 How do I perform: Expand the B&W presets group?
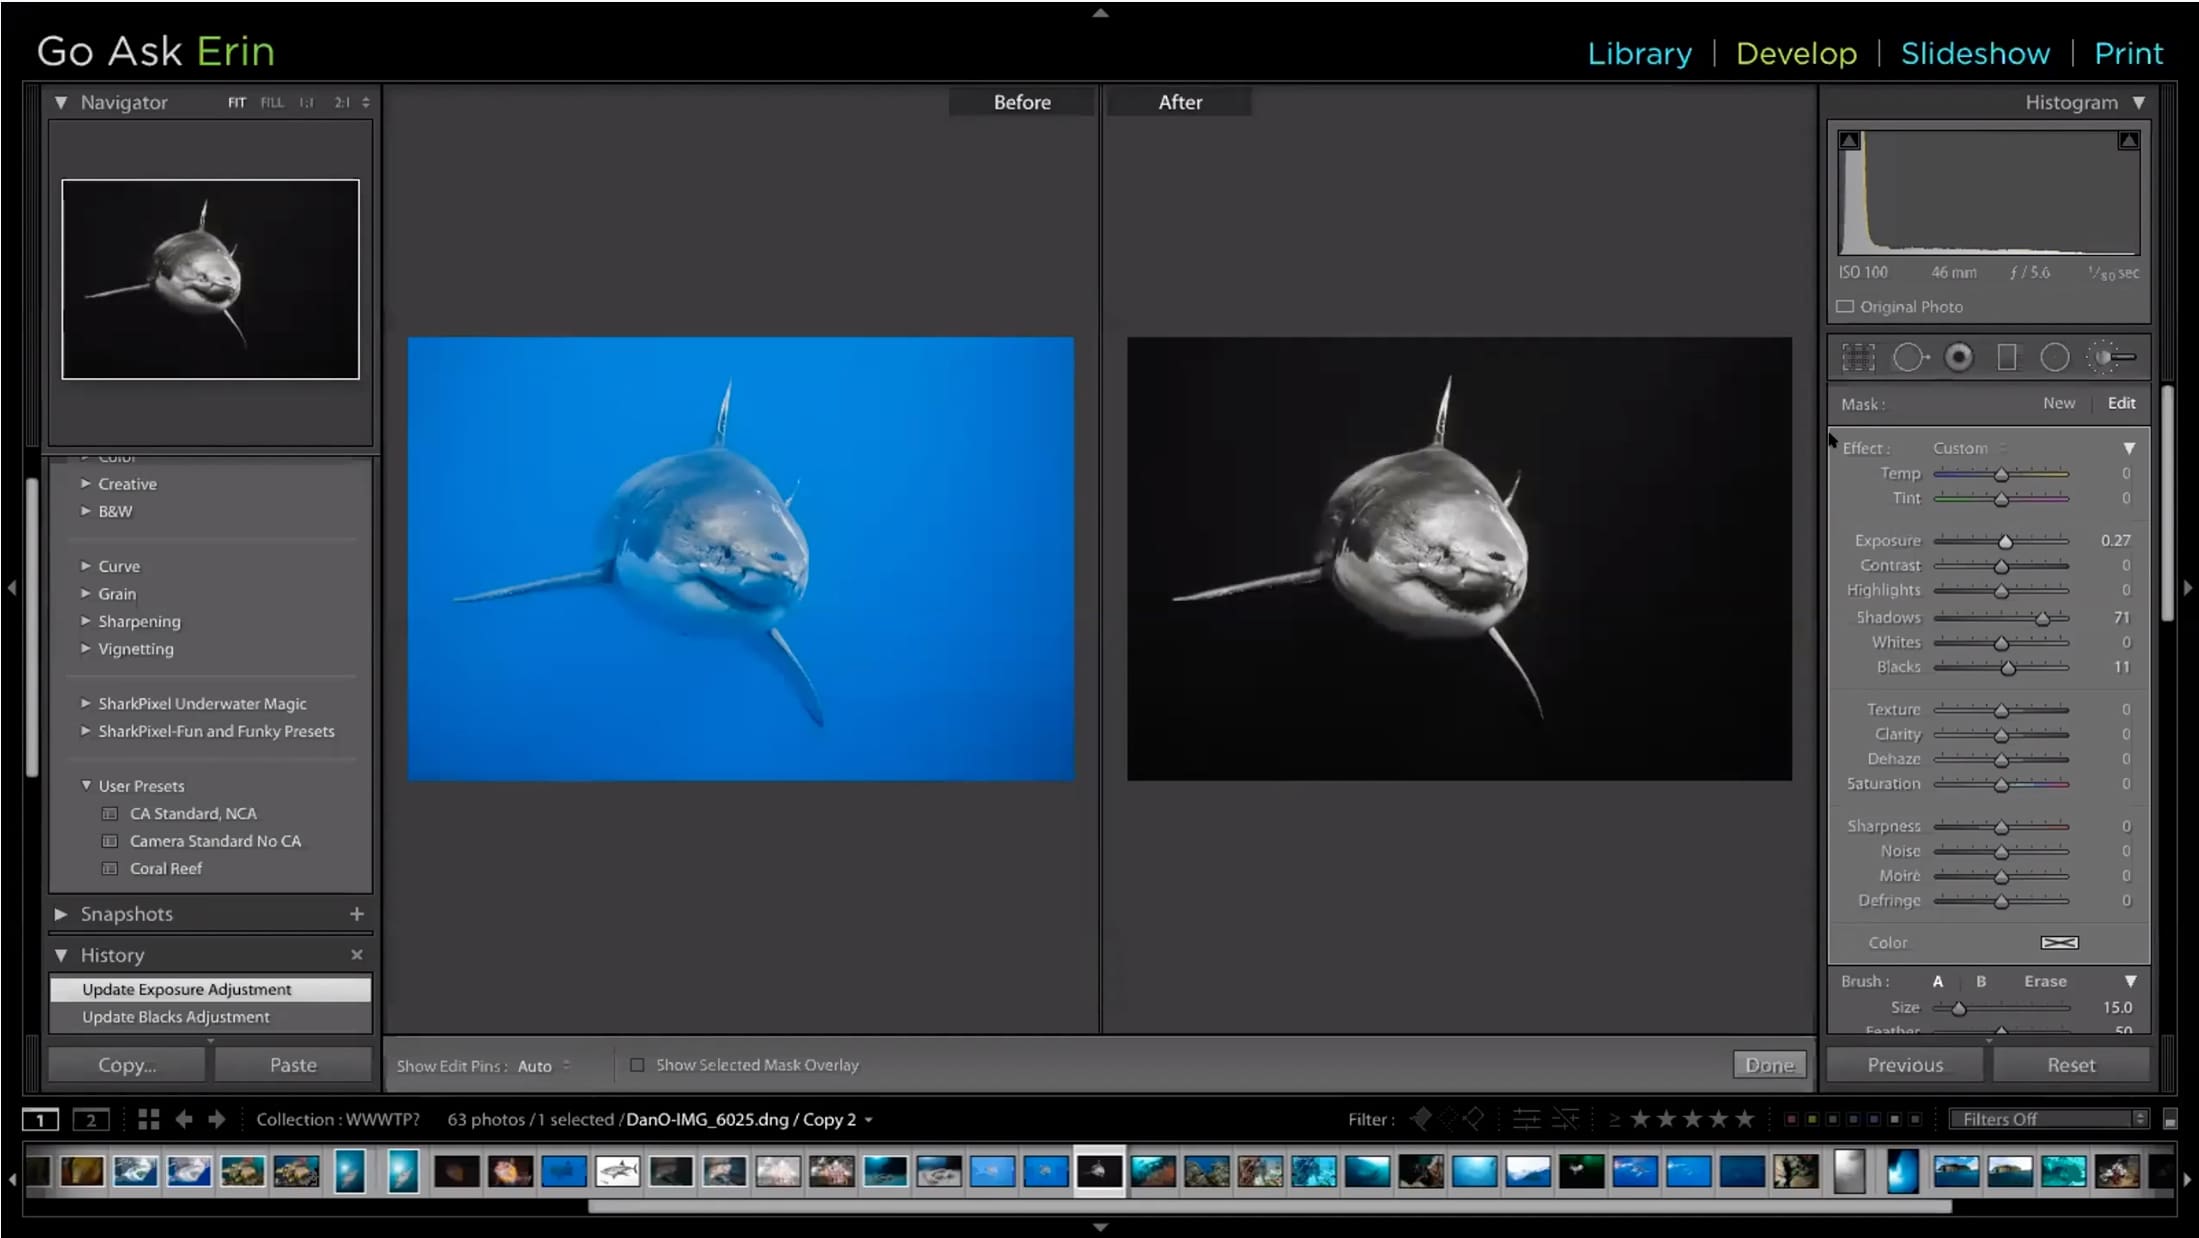click(x=86, y=511)
